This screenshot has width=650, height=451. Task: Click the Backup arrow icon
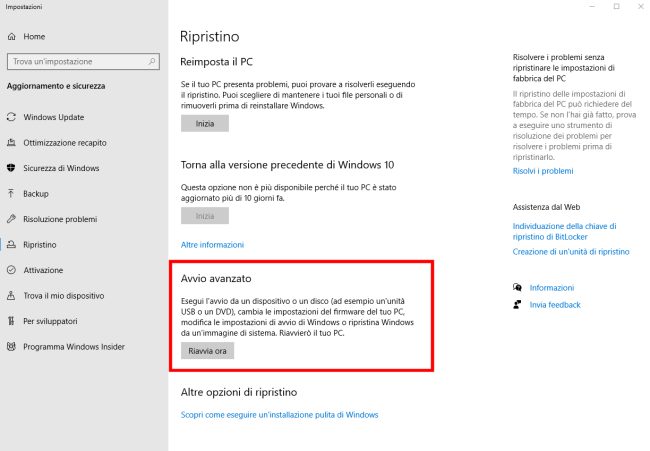tap(12, 194)
